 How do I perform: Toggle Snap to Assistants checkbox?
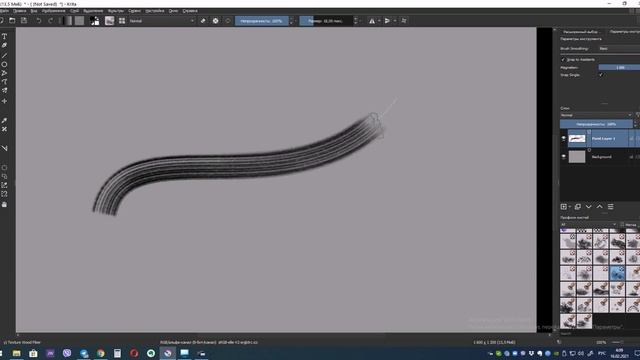click(x=563, y=60)
